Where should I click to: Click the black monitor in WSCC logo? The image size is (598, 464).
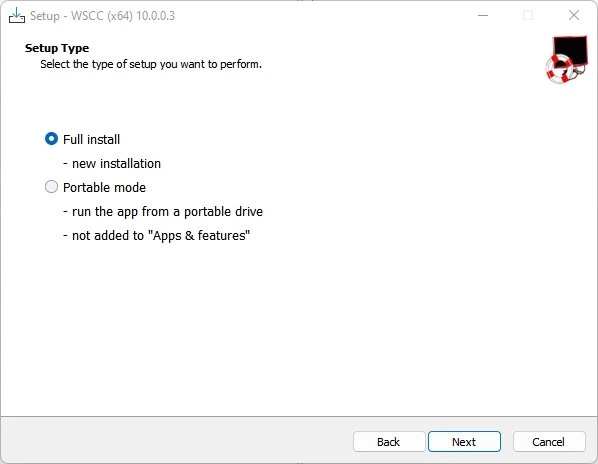[x=571, y=50]
